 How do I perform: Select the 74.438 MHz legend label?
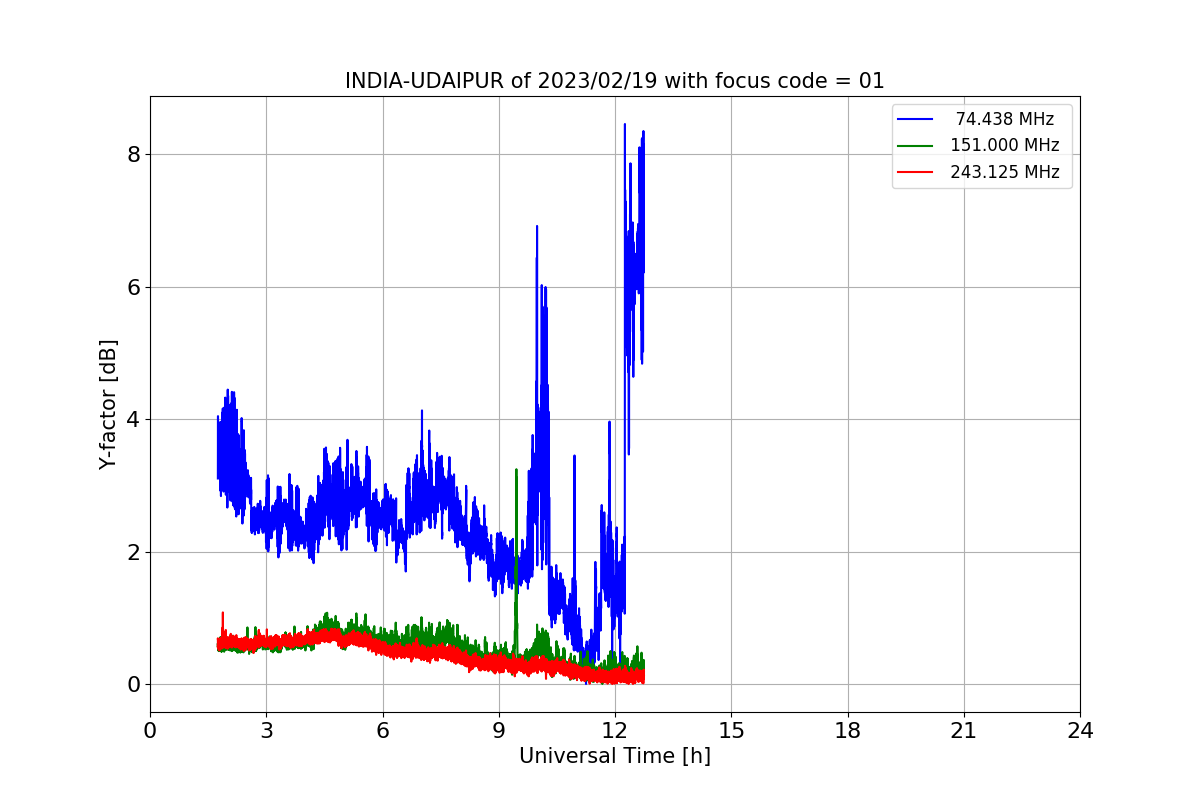pyautogui.click(x=1005, y=119)
